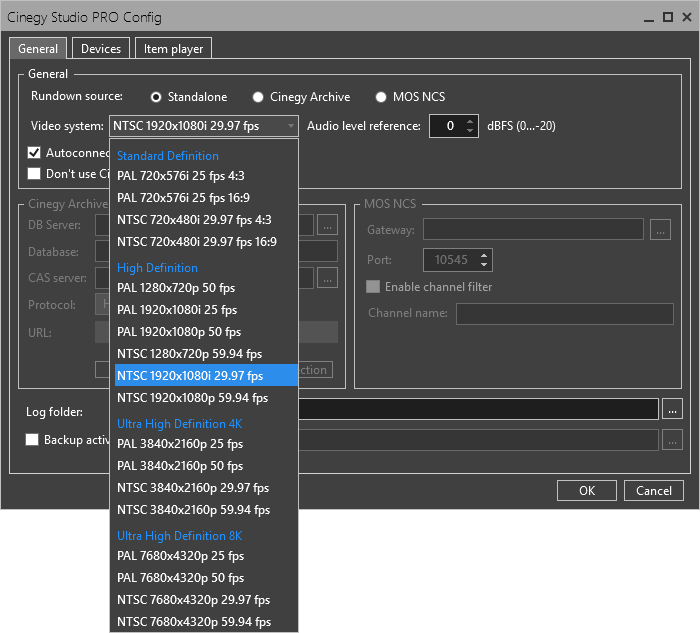The height and width of the screenshot is (633, 700).
Task: Pick NTSC 7680x4320p 59.94 fps
Action: [204, 621]
